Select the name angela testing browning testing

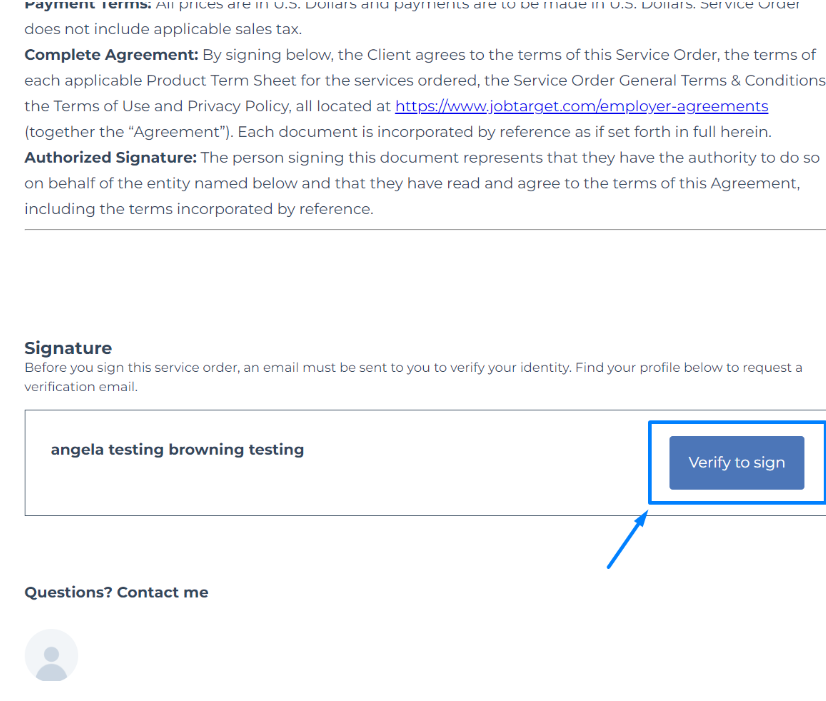pyautogui.click(x=177, y=449)
